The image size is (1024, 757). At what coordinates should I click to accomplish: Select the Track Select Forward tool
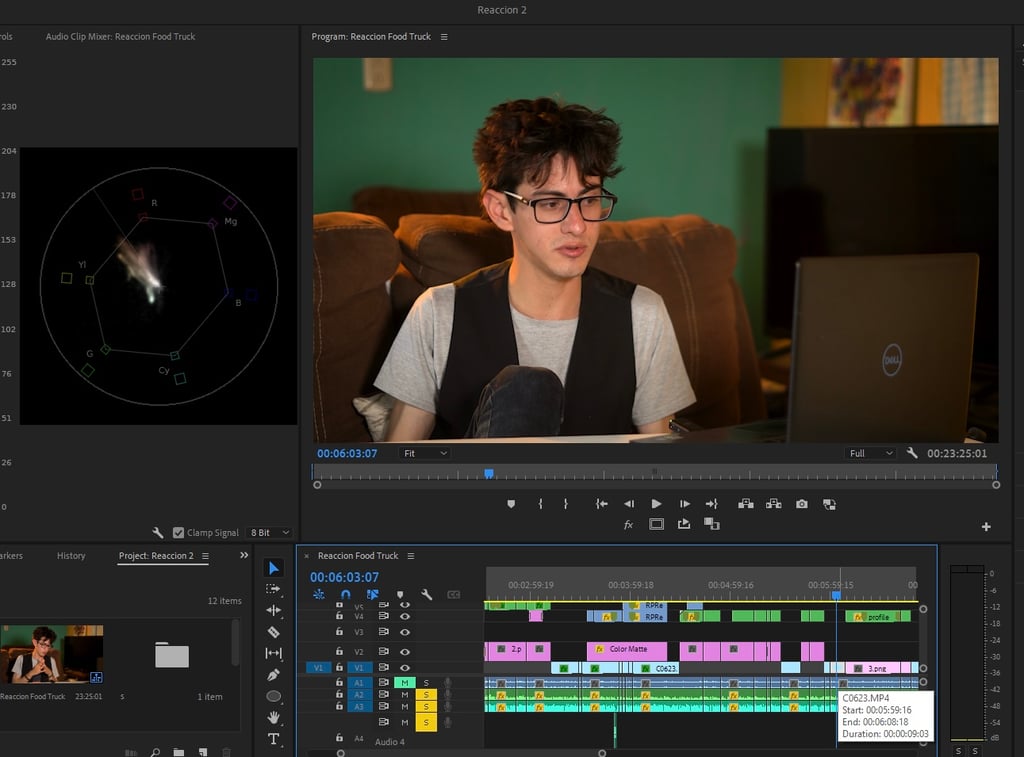click(274, 589)
